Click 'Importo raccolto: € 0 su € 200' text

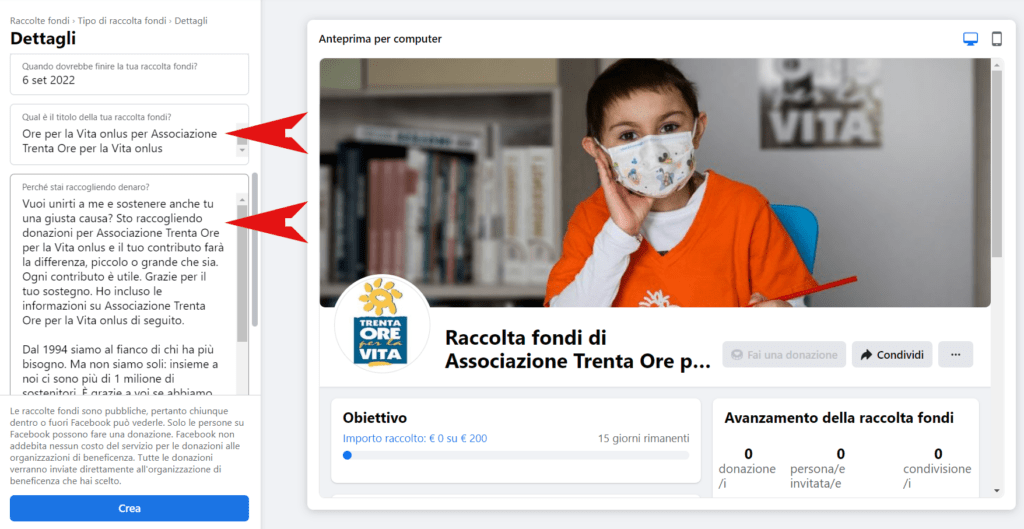[415, 438]
